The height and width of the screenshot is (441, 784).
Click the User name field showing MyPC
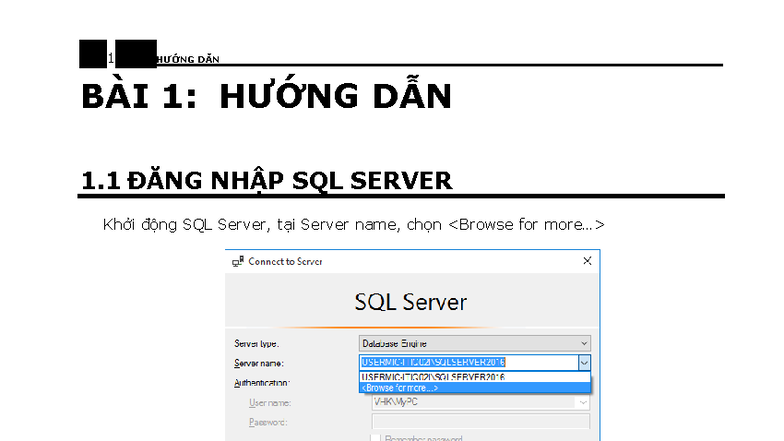click(474, 402)
